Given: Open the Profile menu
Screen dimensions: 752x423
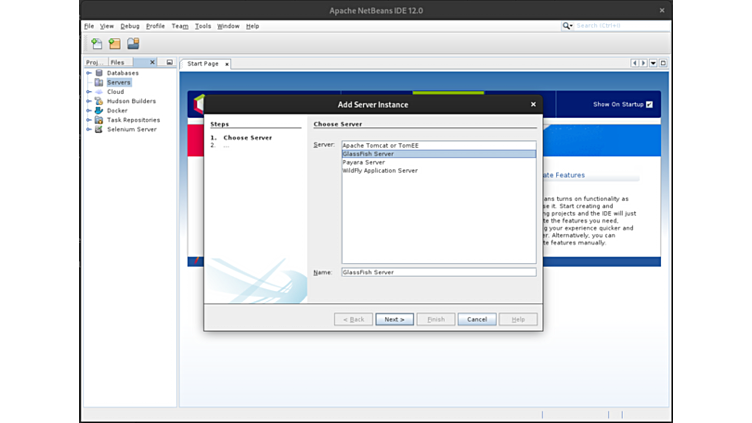Looking at the screenshot, I should [x=155, y=26].
